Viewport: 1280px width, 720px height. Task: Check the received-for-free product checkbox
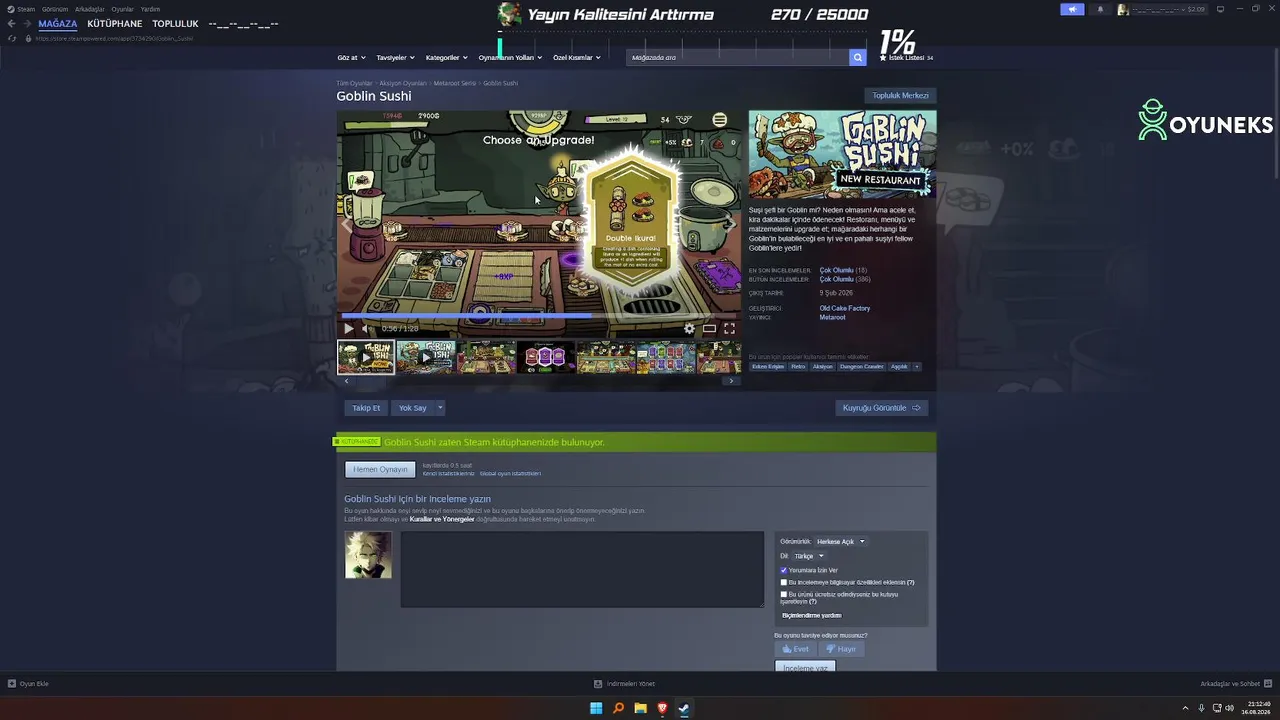pyautogui.click(x=784, y=594)
